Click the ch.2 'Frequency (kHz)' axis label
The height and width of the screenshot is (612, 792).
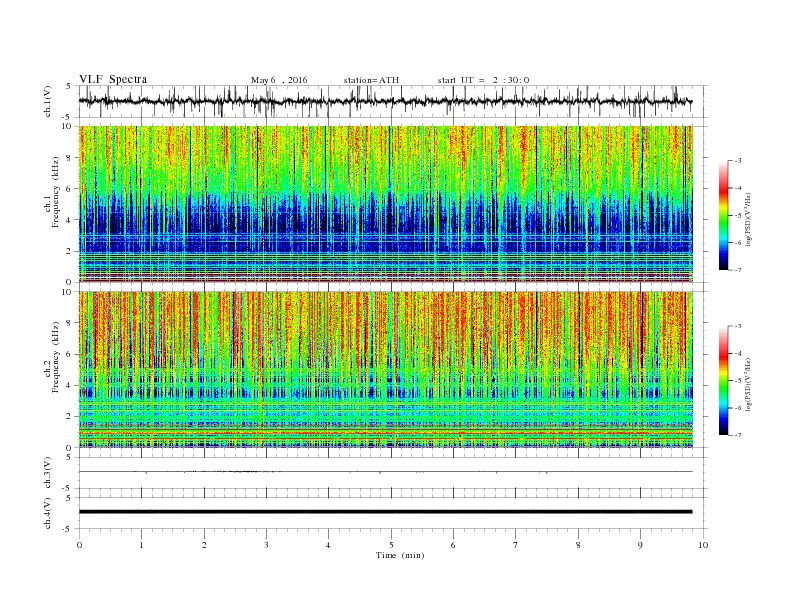click(56, 357)
